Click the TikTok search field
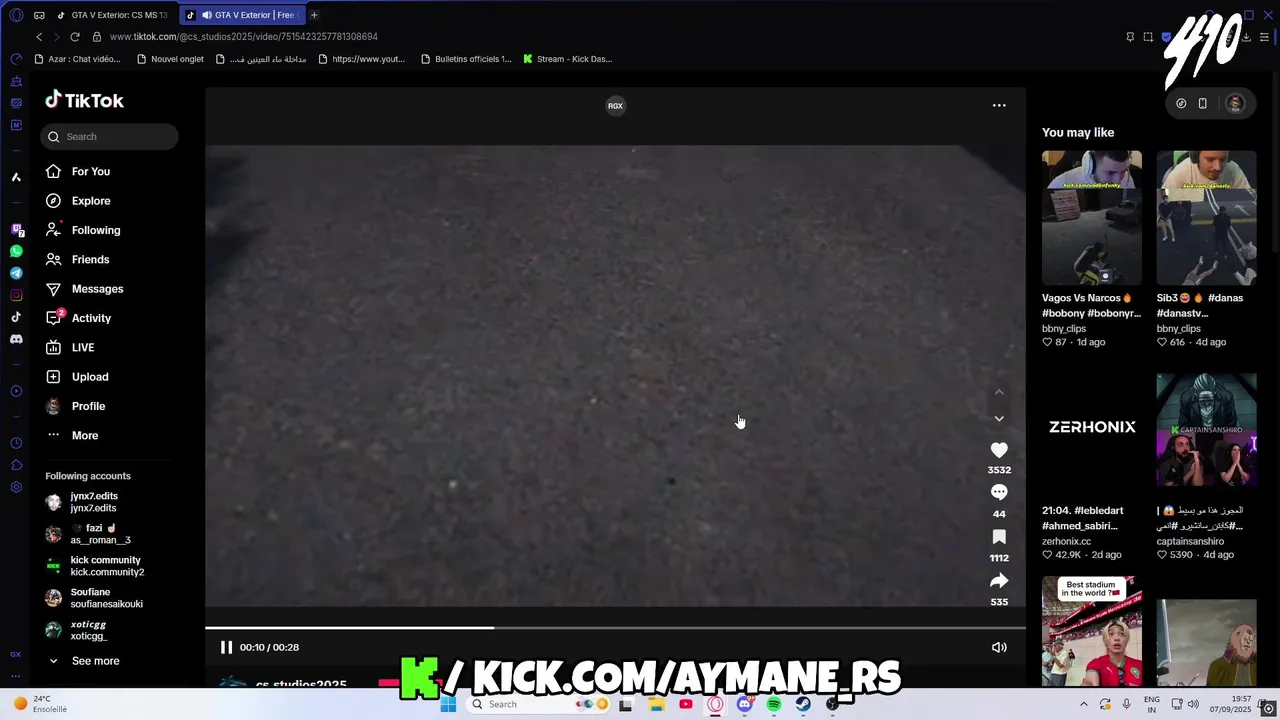 click(110, 137)
